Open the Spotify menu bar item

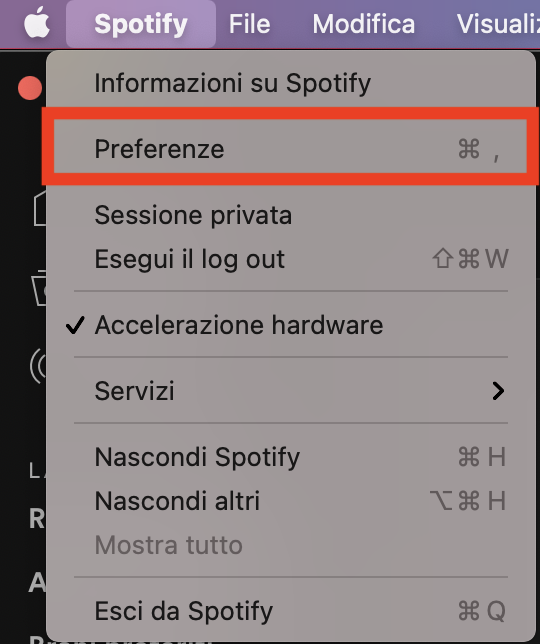[141, 24]
